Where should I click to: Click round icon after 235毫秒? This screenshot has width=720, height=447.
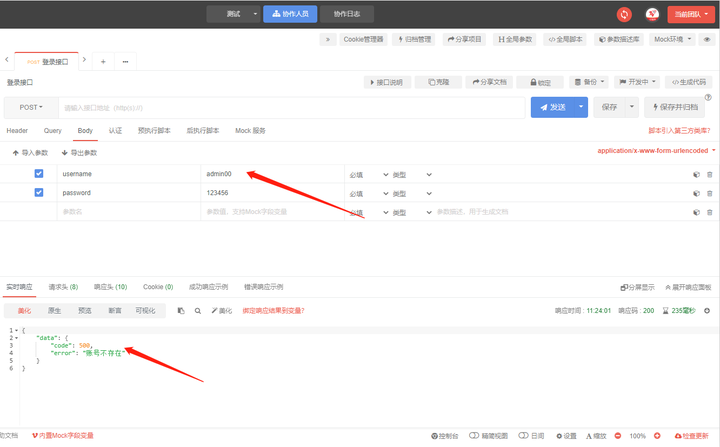tap(707, 311)
